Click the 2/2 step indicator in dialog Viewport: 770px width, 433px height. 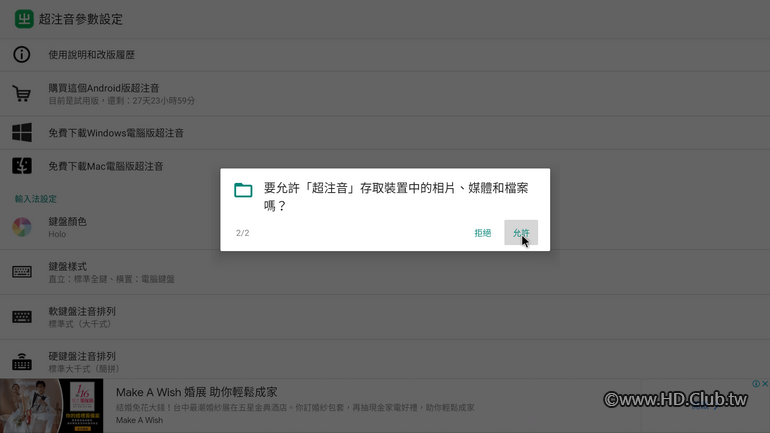[243, 233]
